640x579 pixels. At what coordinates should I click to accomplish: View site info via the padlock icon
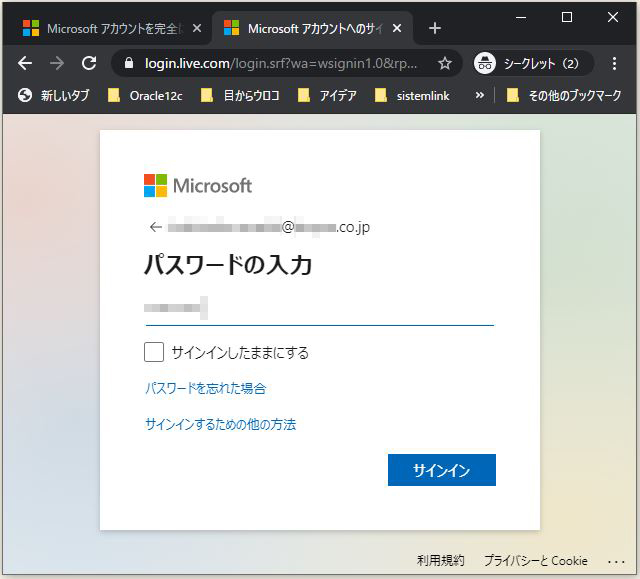(x=129, y=63)
